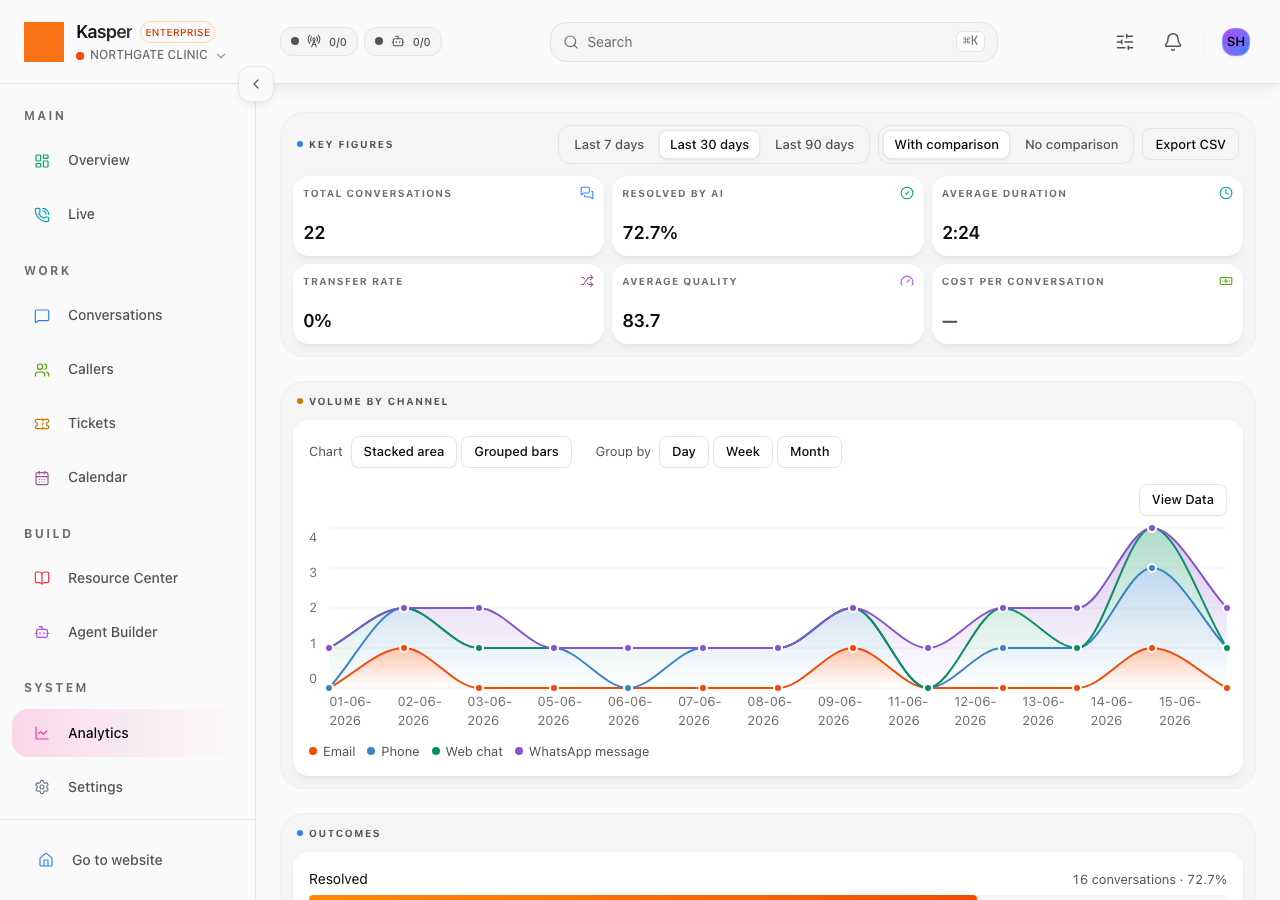Screen dimensions: 1280x900
Task: Click the Total Conversations chat icon
Action: (587, 193)
